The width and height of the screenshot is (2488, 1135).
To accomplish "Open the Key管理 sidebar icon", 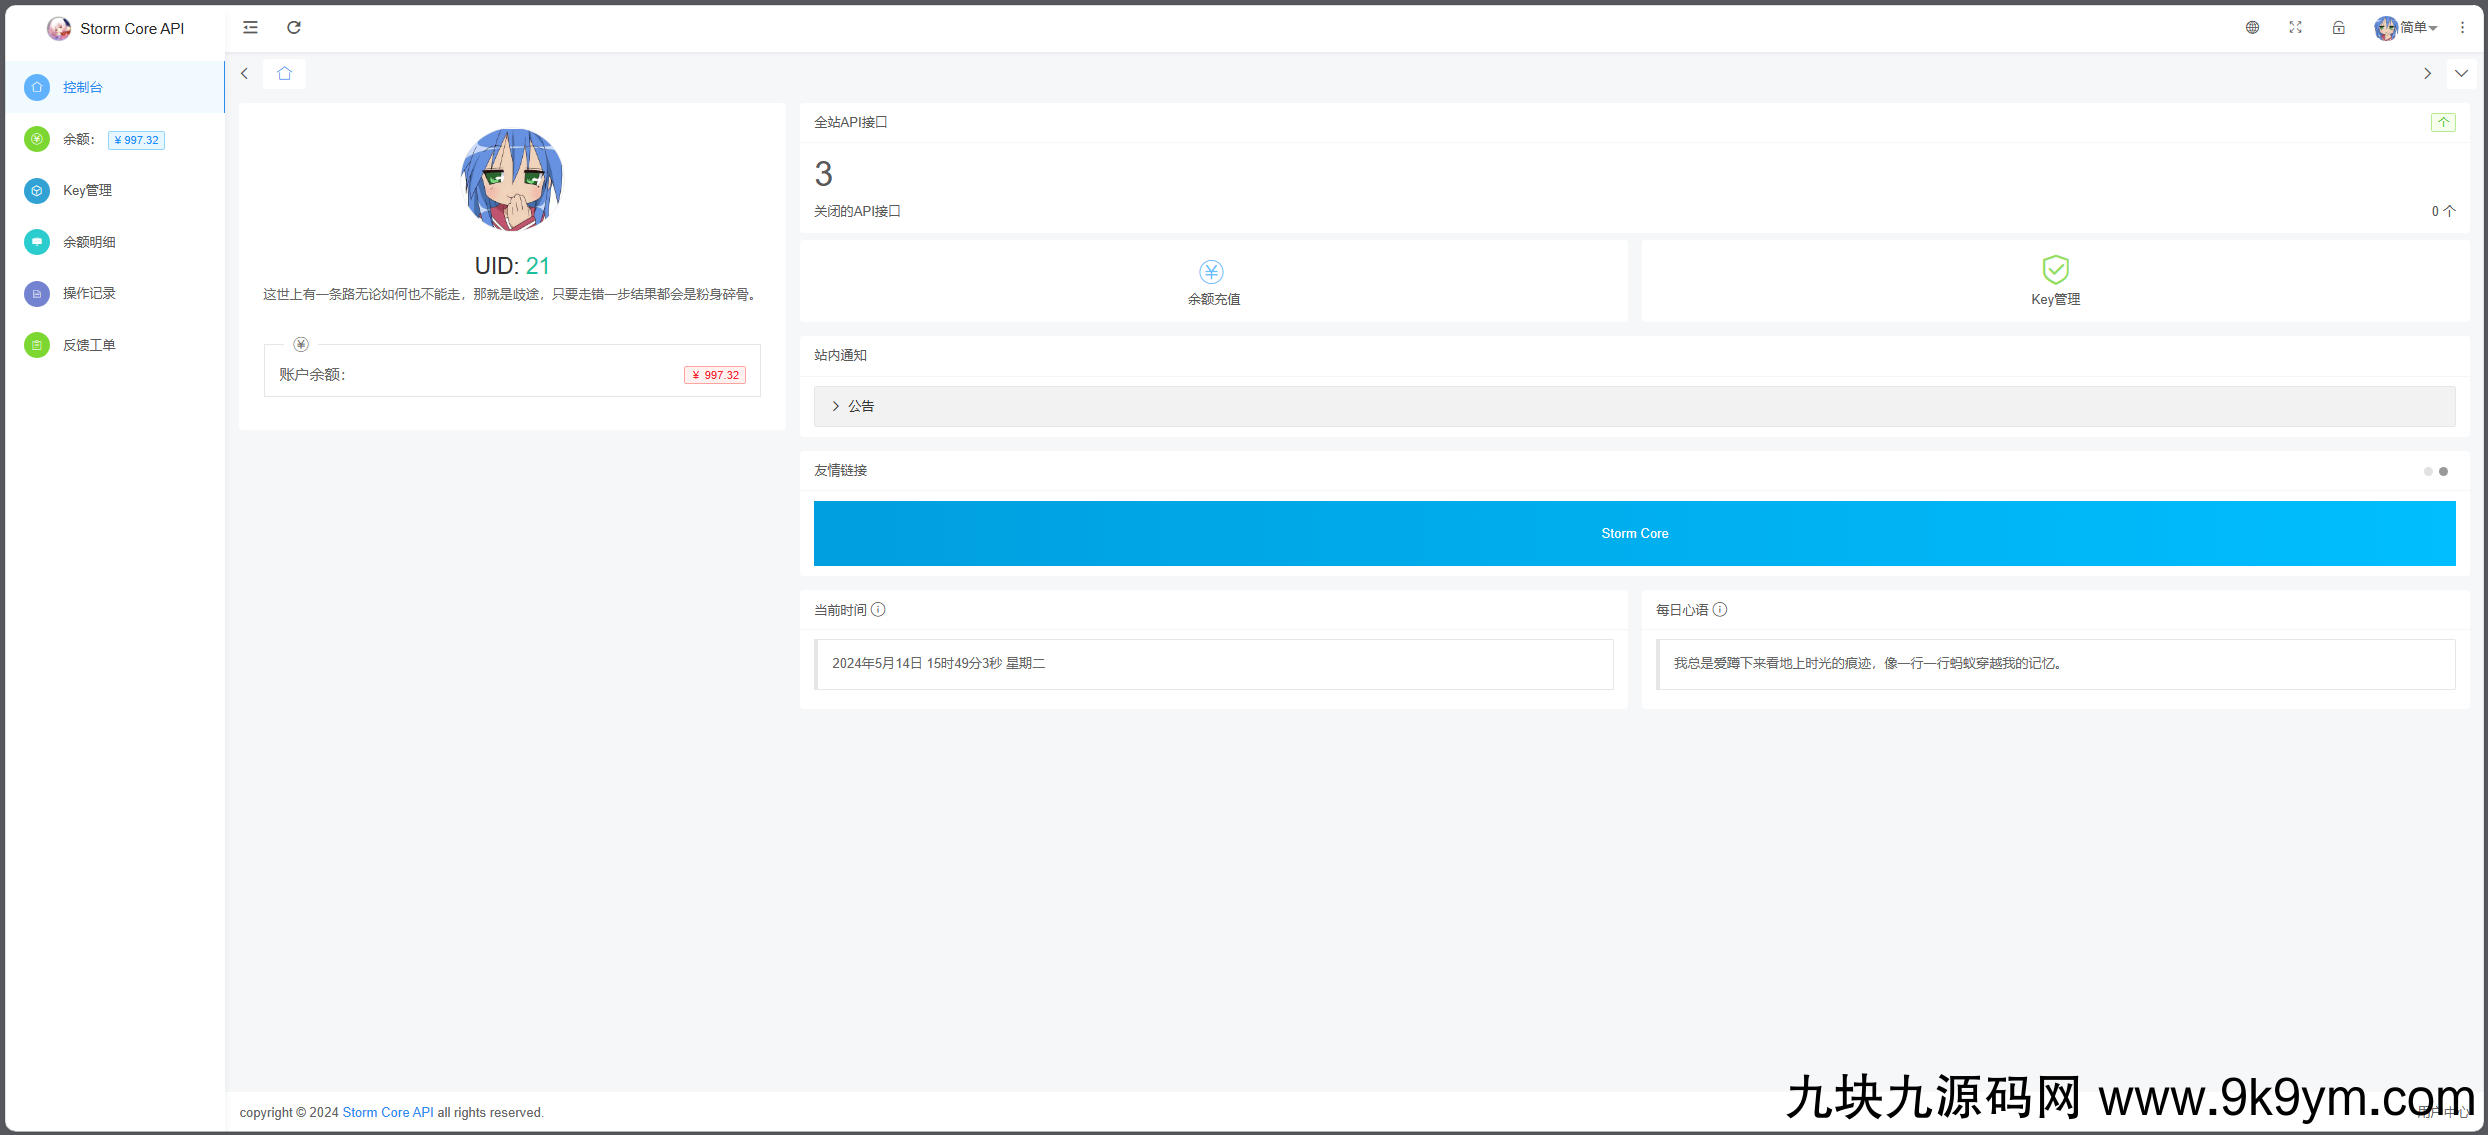I will pos(36,190).
